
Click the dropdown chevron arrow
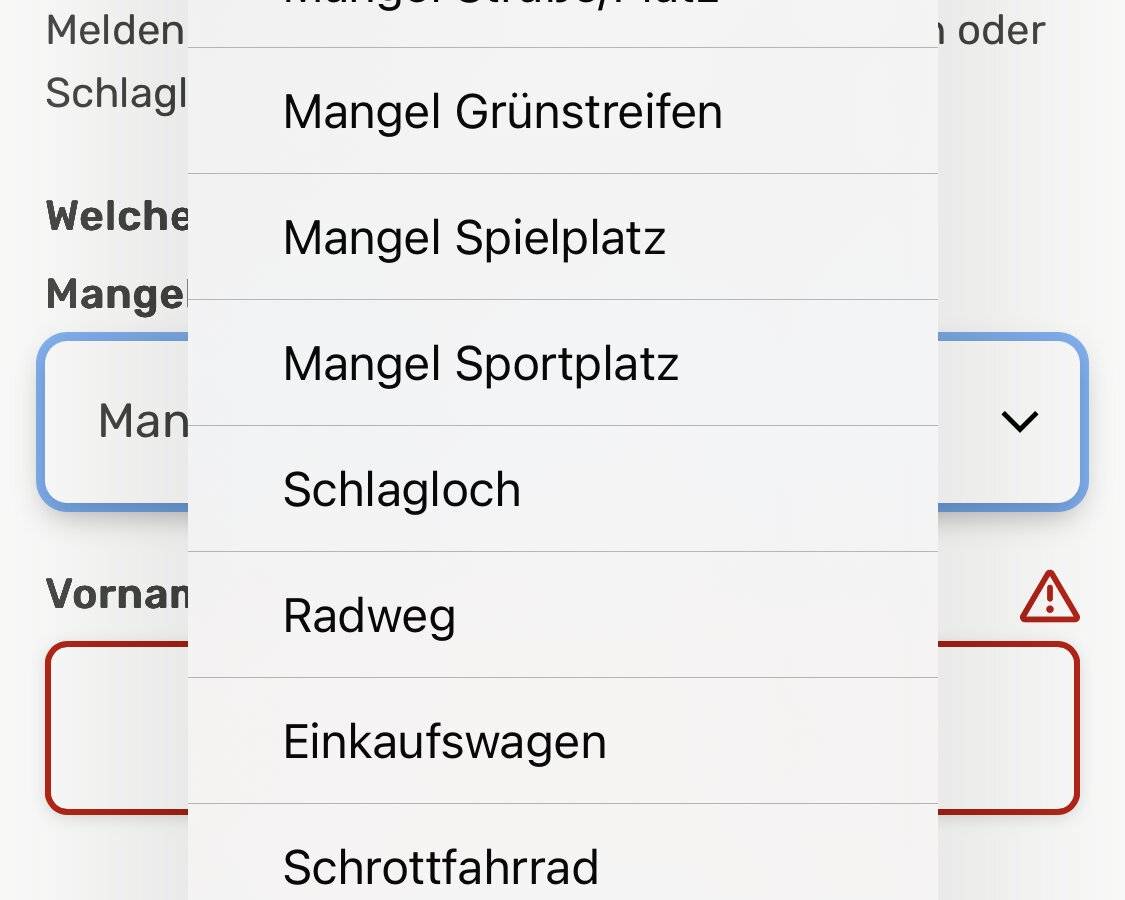pyautogui.click(x=1019, y=421)
